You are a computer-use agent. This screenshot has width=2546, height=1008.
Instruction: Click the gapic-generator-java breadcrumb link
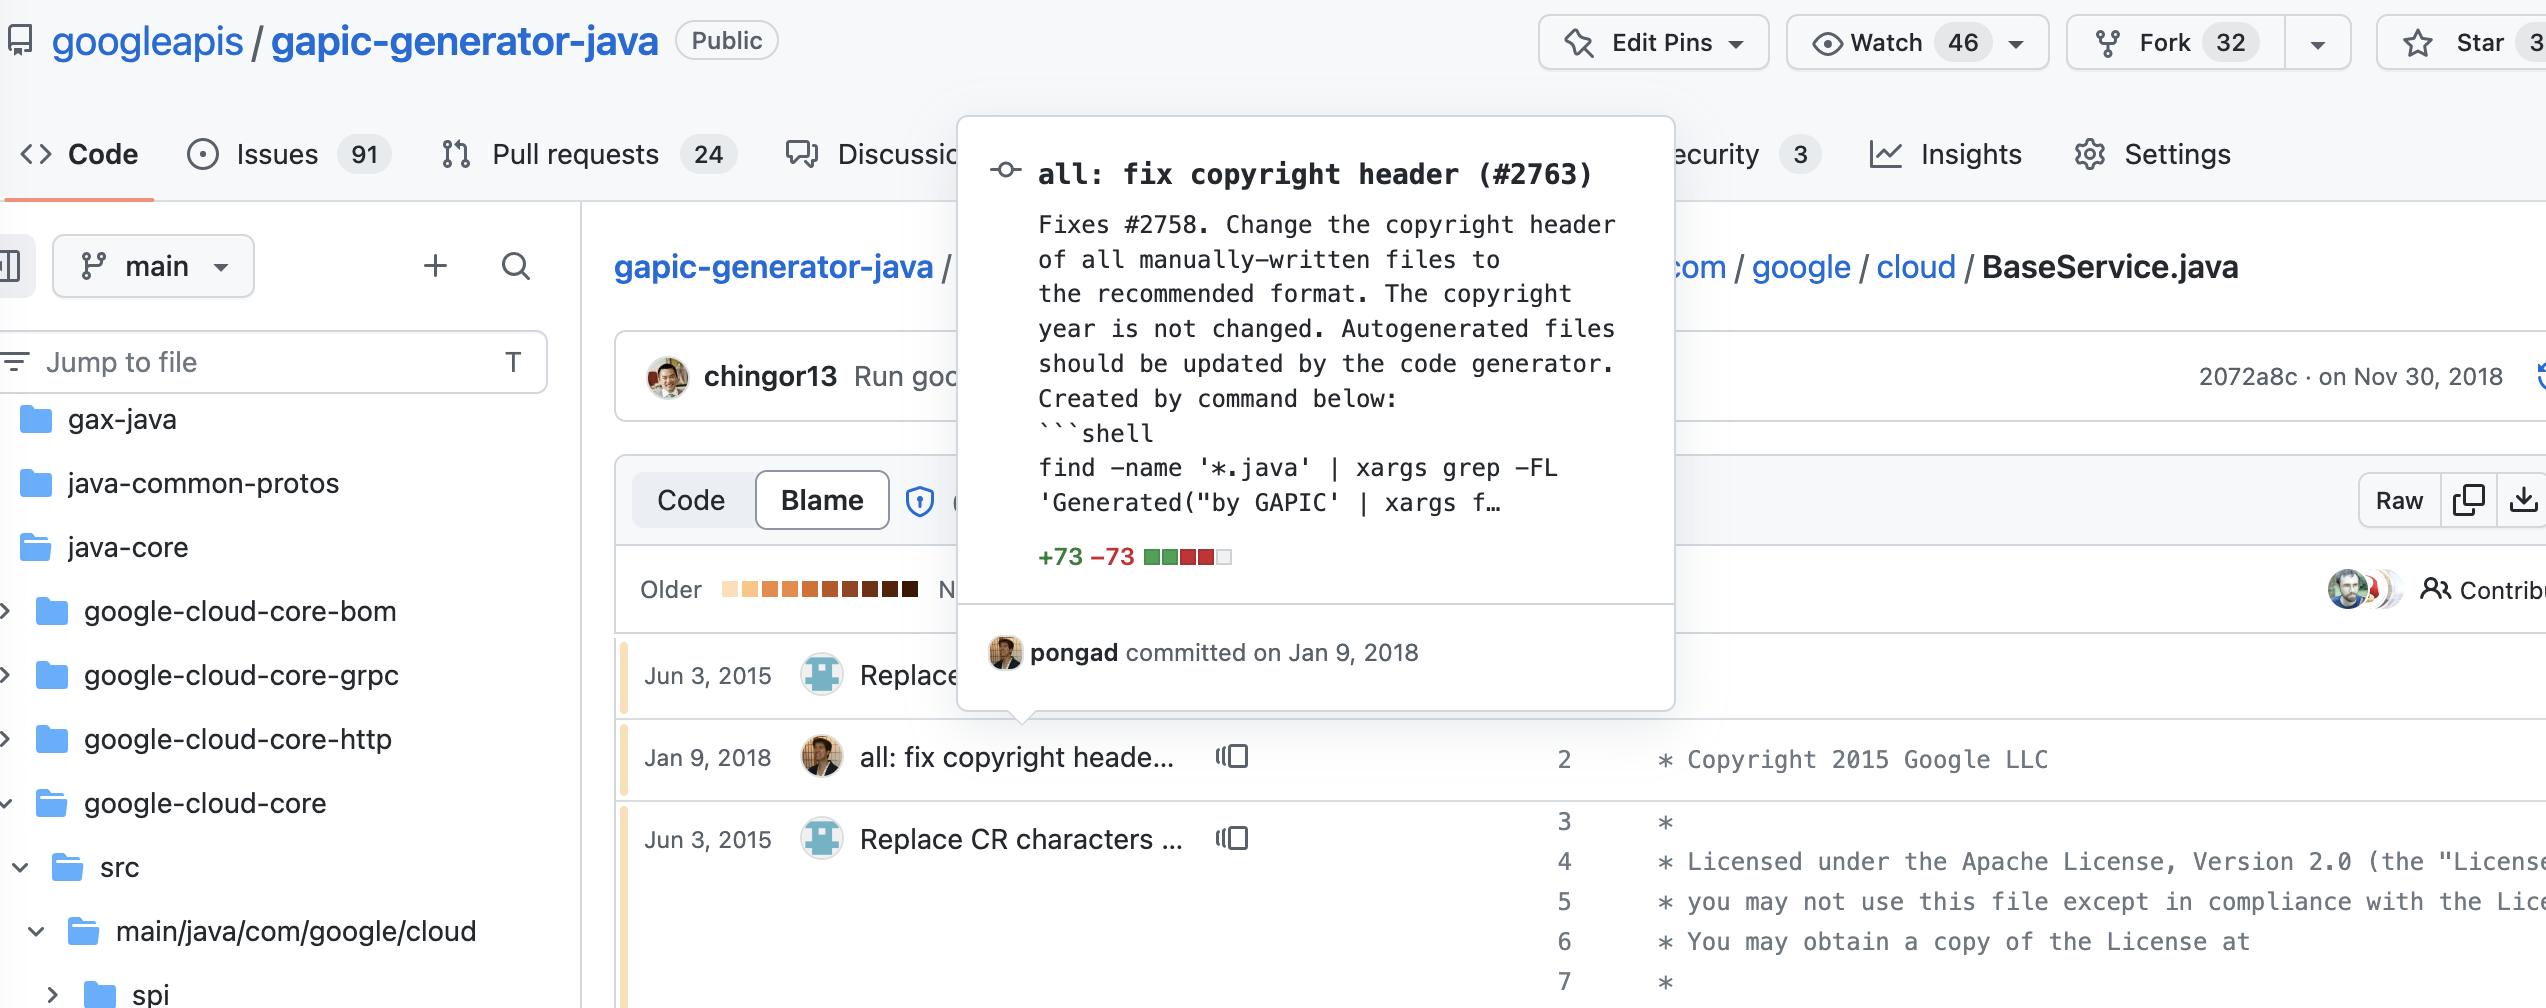coord(773,267)
